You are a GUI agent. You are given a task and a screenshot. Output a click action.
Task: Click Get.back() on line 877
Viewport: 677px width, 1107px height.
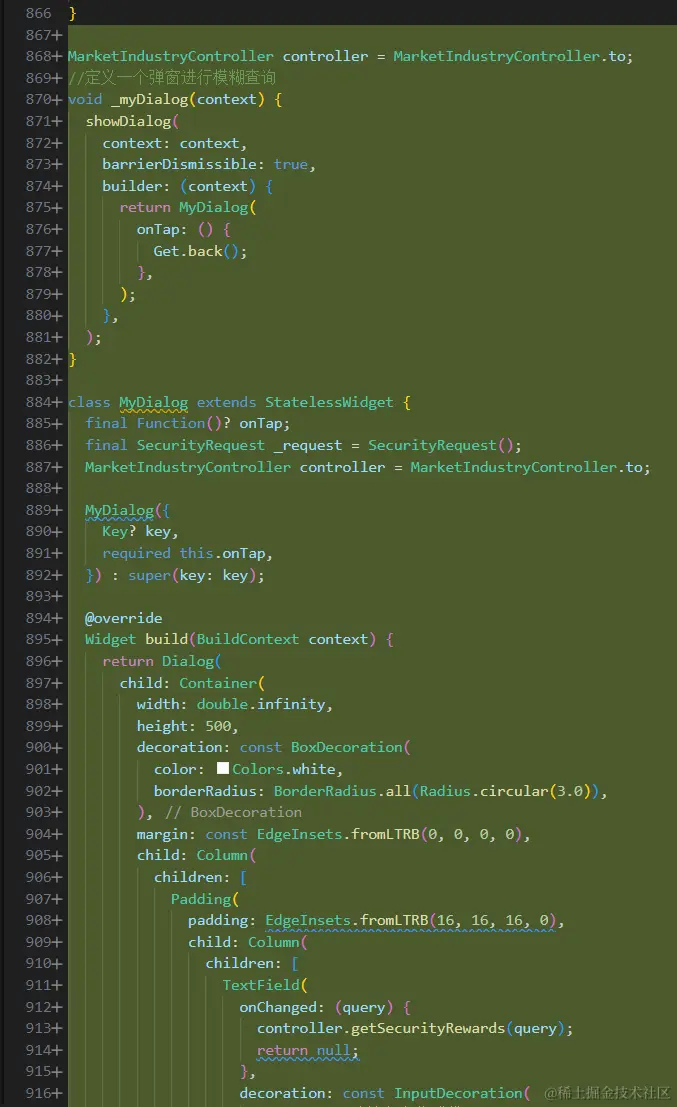tap(197, 251)
